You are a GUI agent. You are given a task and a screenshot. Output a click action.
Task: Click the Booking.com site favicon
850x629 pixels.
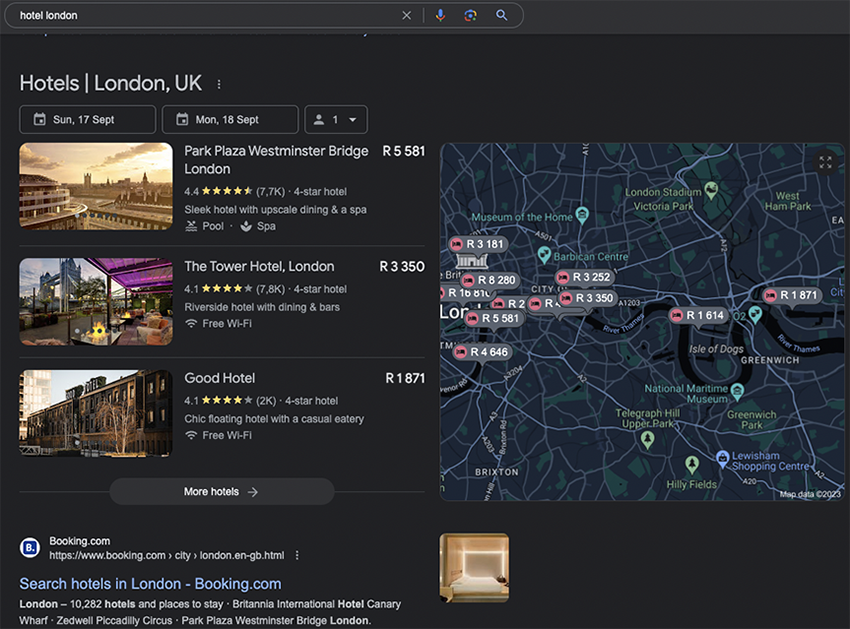point(30,548)
